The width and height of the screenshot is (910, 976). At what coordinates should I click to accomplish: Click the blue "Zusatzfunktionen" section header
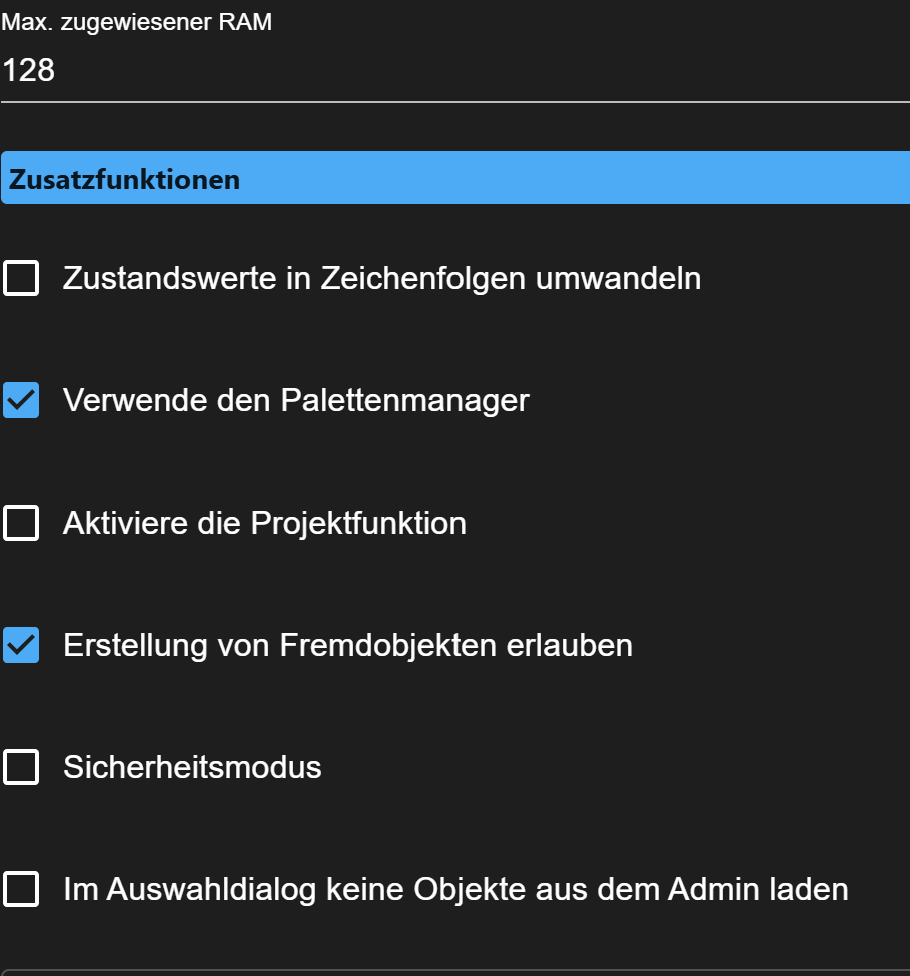click(x=455, y=179)
